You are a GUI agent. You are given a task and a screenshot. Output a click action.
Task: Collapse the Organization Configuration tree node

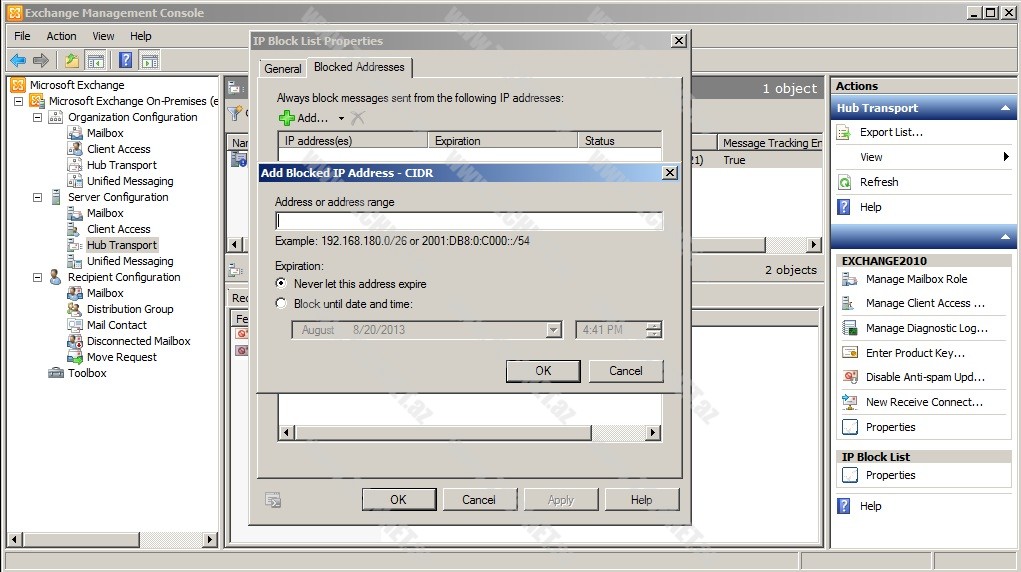click(x=38, y=117)
